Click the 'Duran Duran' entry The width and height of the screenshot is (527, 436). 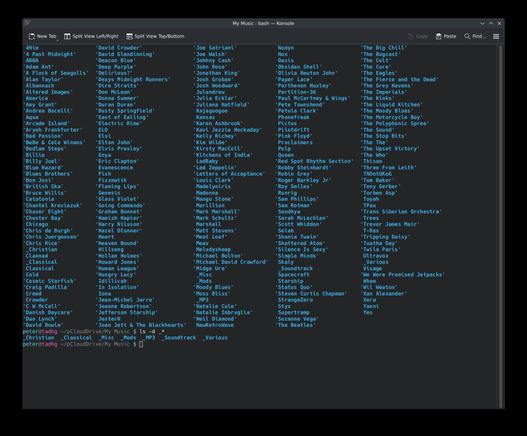pos(116,105)
